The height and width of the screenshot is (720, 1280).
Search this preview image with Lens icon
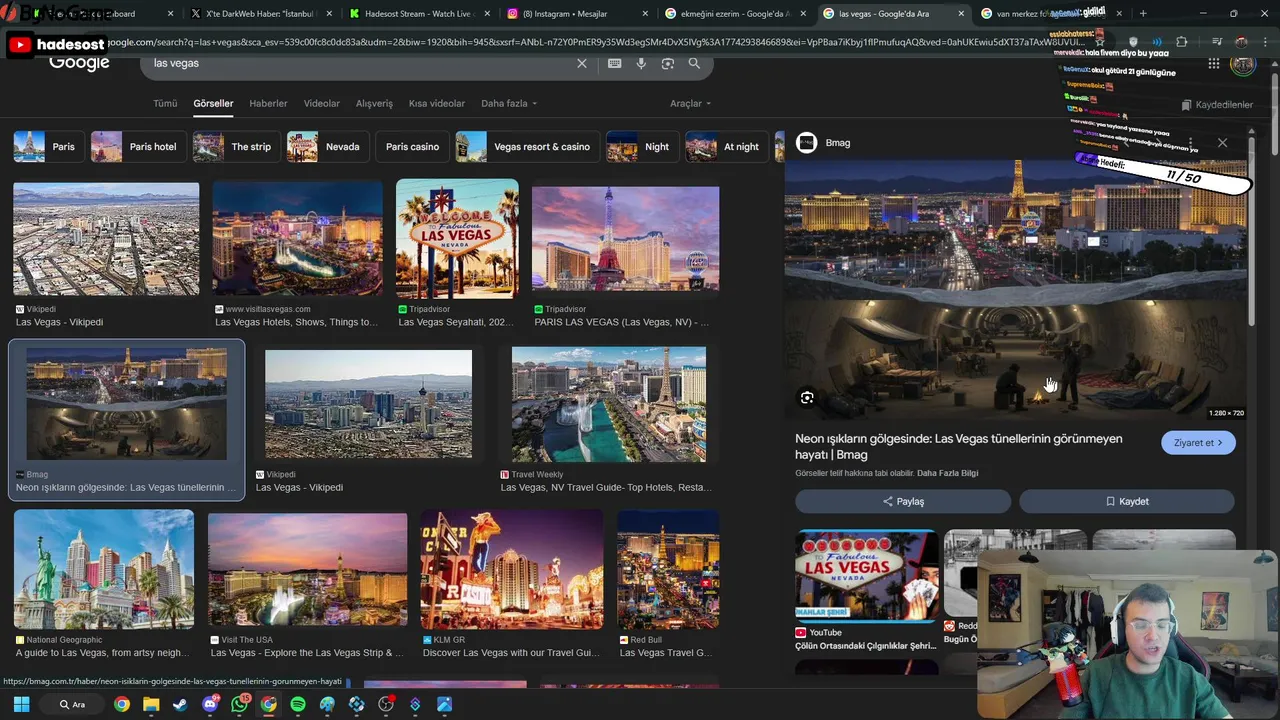[807, 398]
